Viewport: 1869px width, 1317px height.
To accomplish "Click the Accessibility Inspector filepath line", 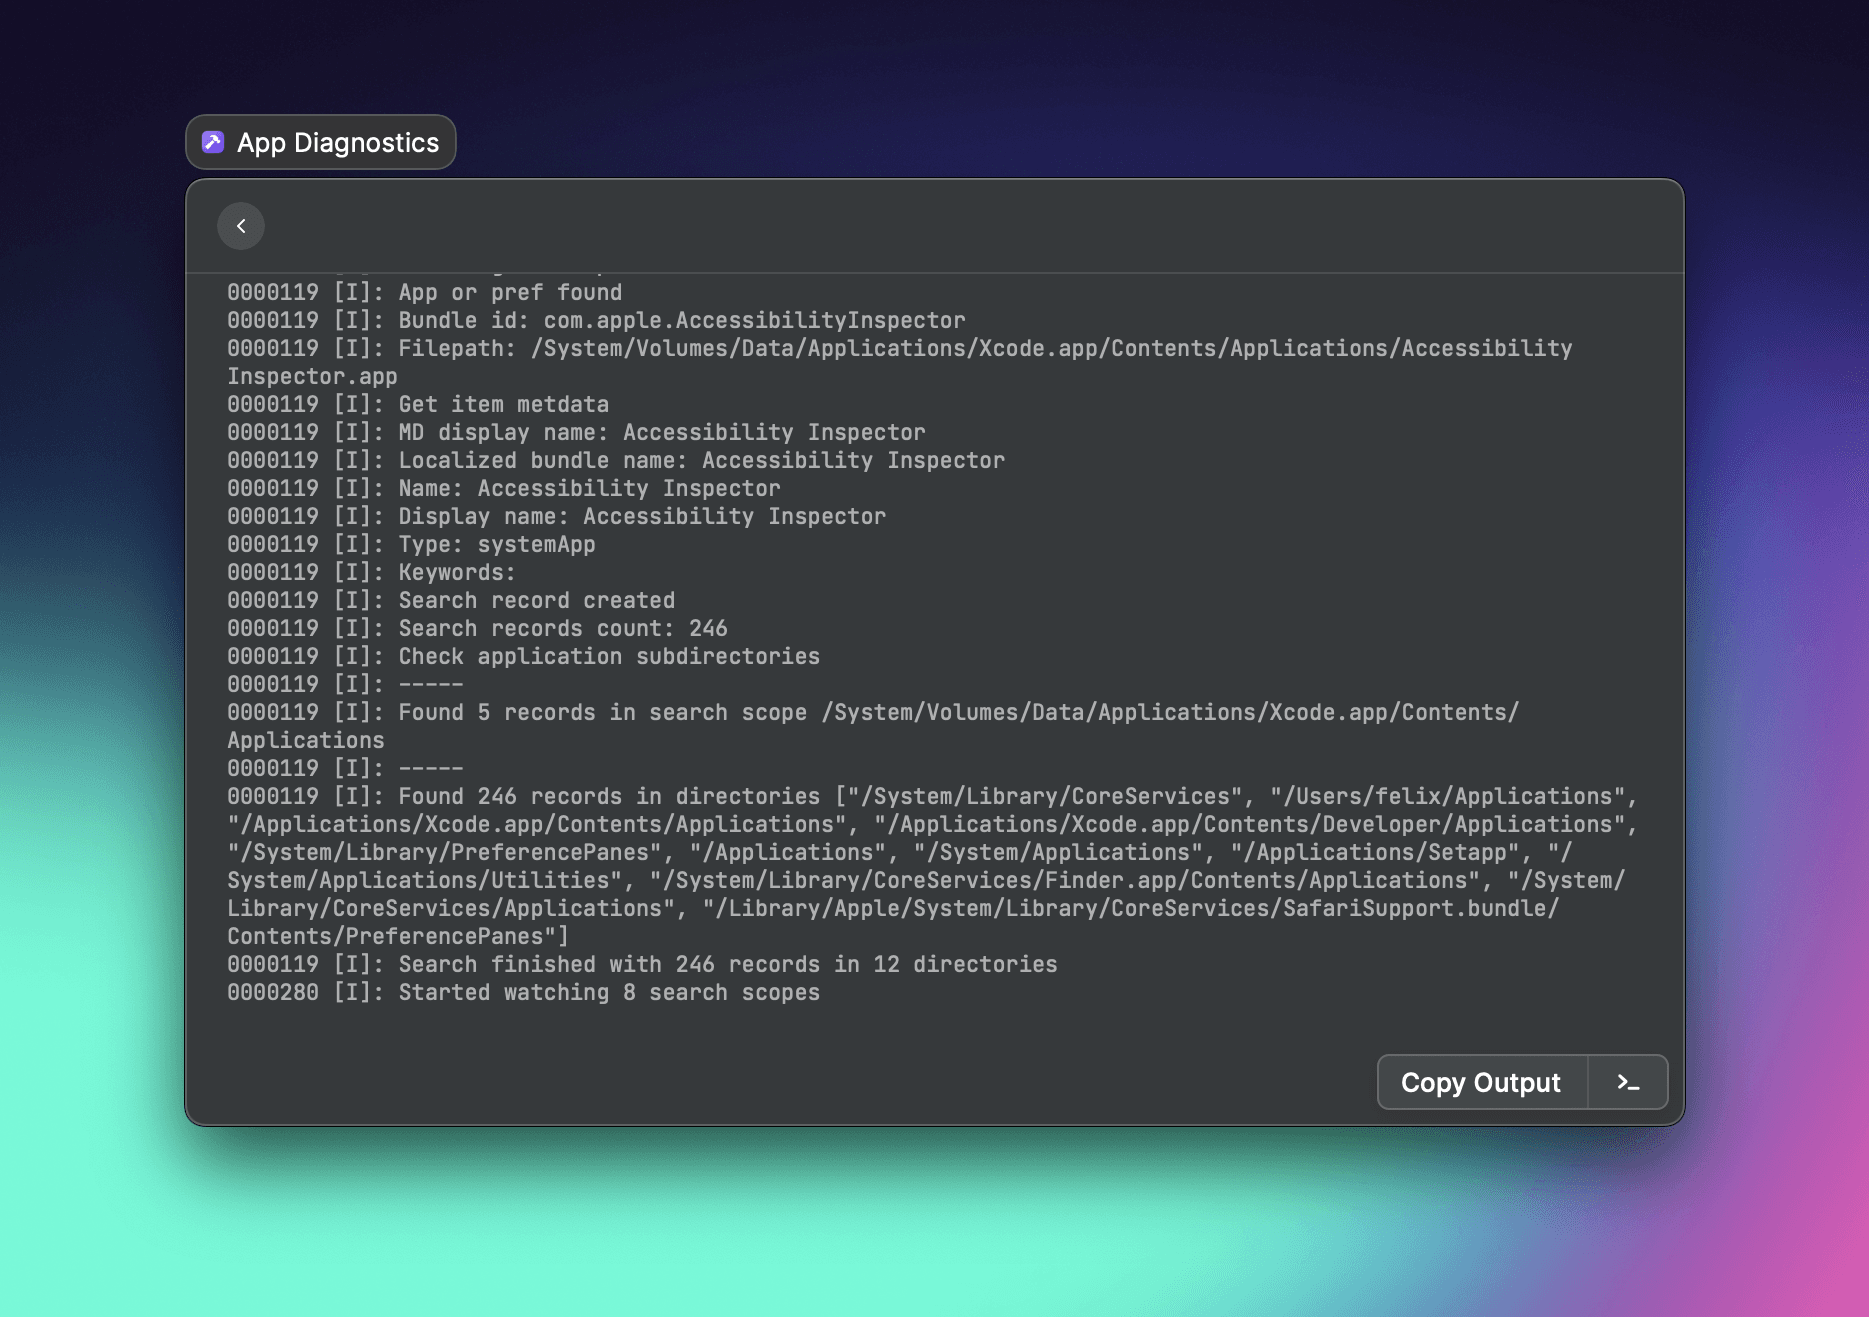I will point(899,348).
